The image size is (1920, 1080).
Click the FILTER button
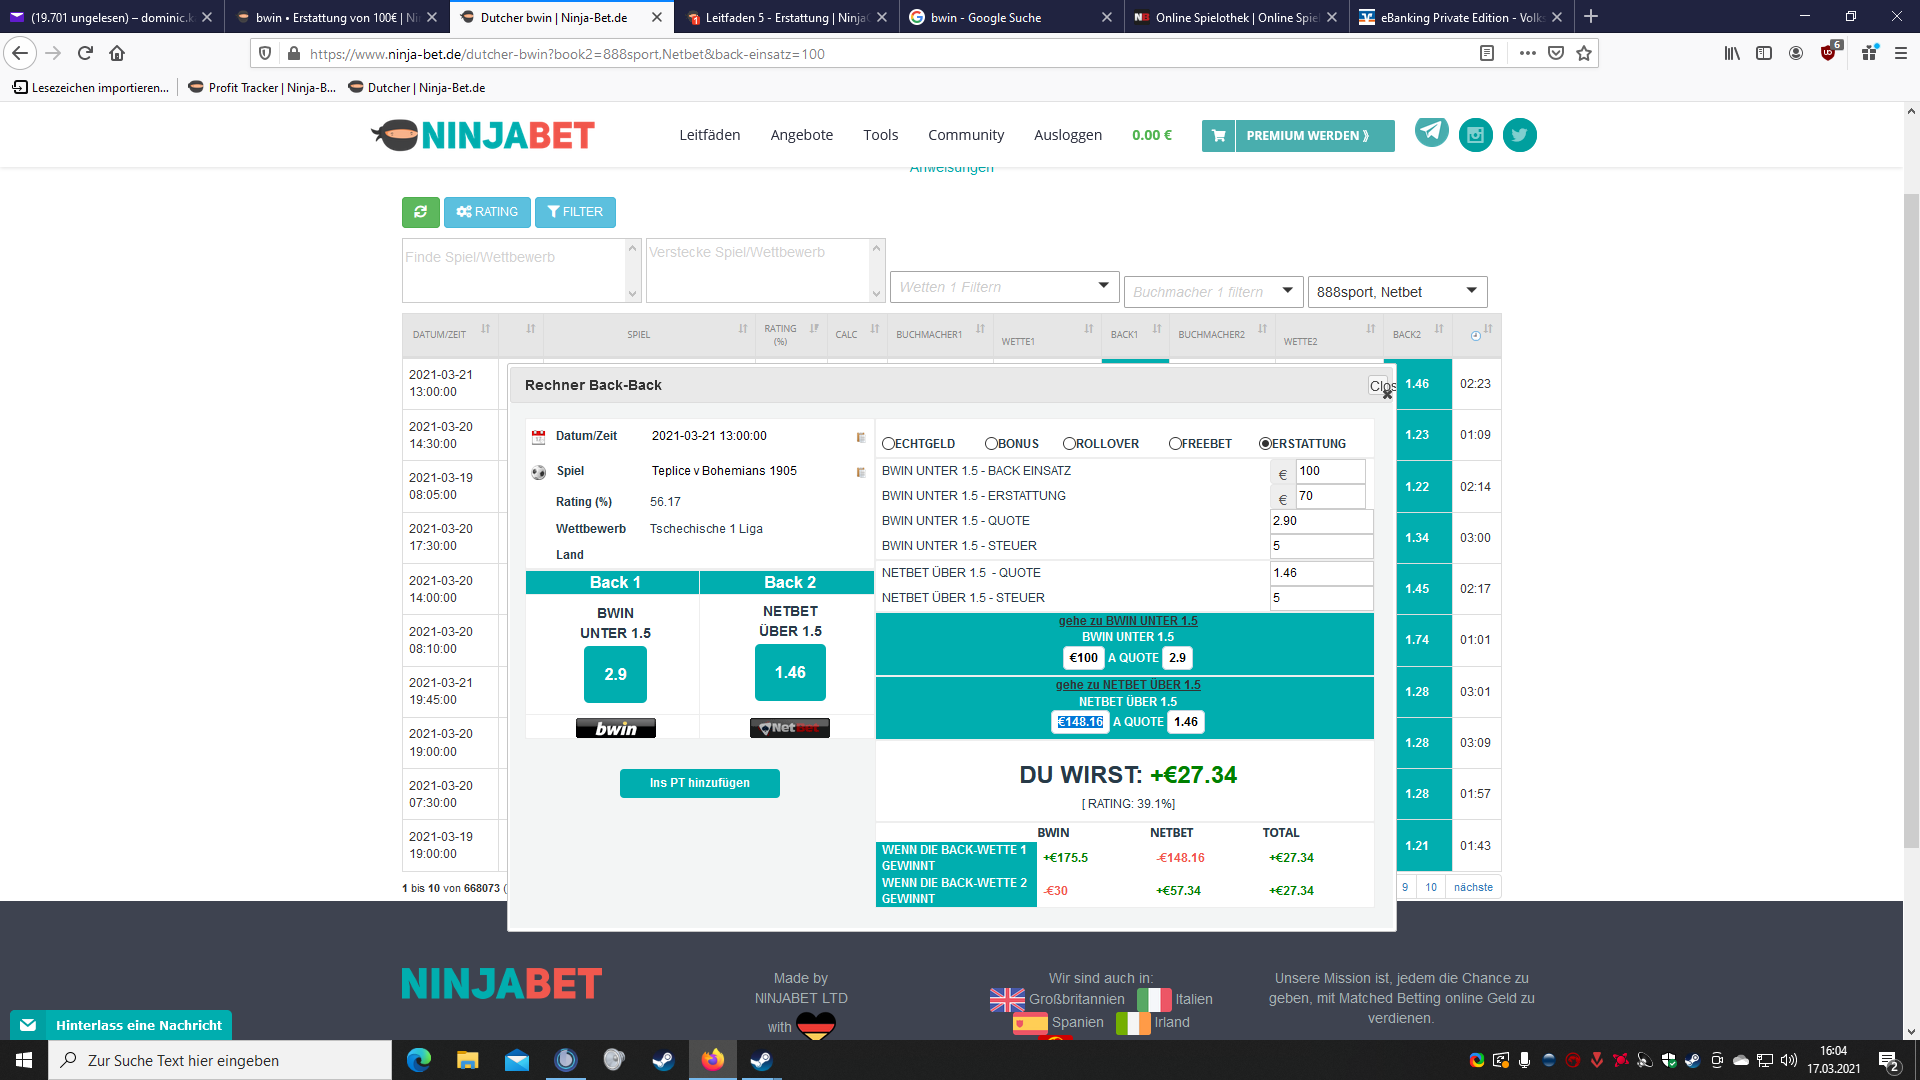pyautogui.click(x=575, y=212)
